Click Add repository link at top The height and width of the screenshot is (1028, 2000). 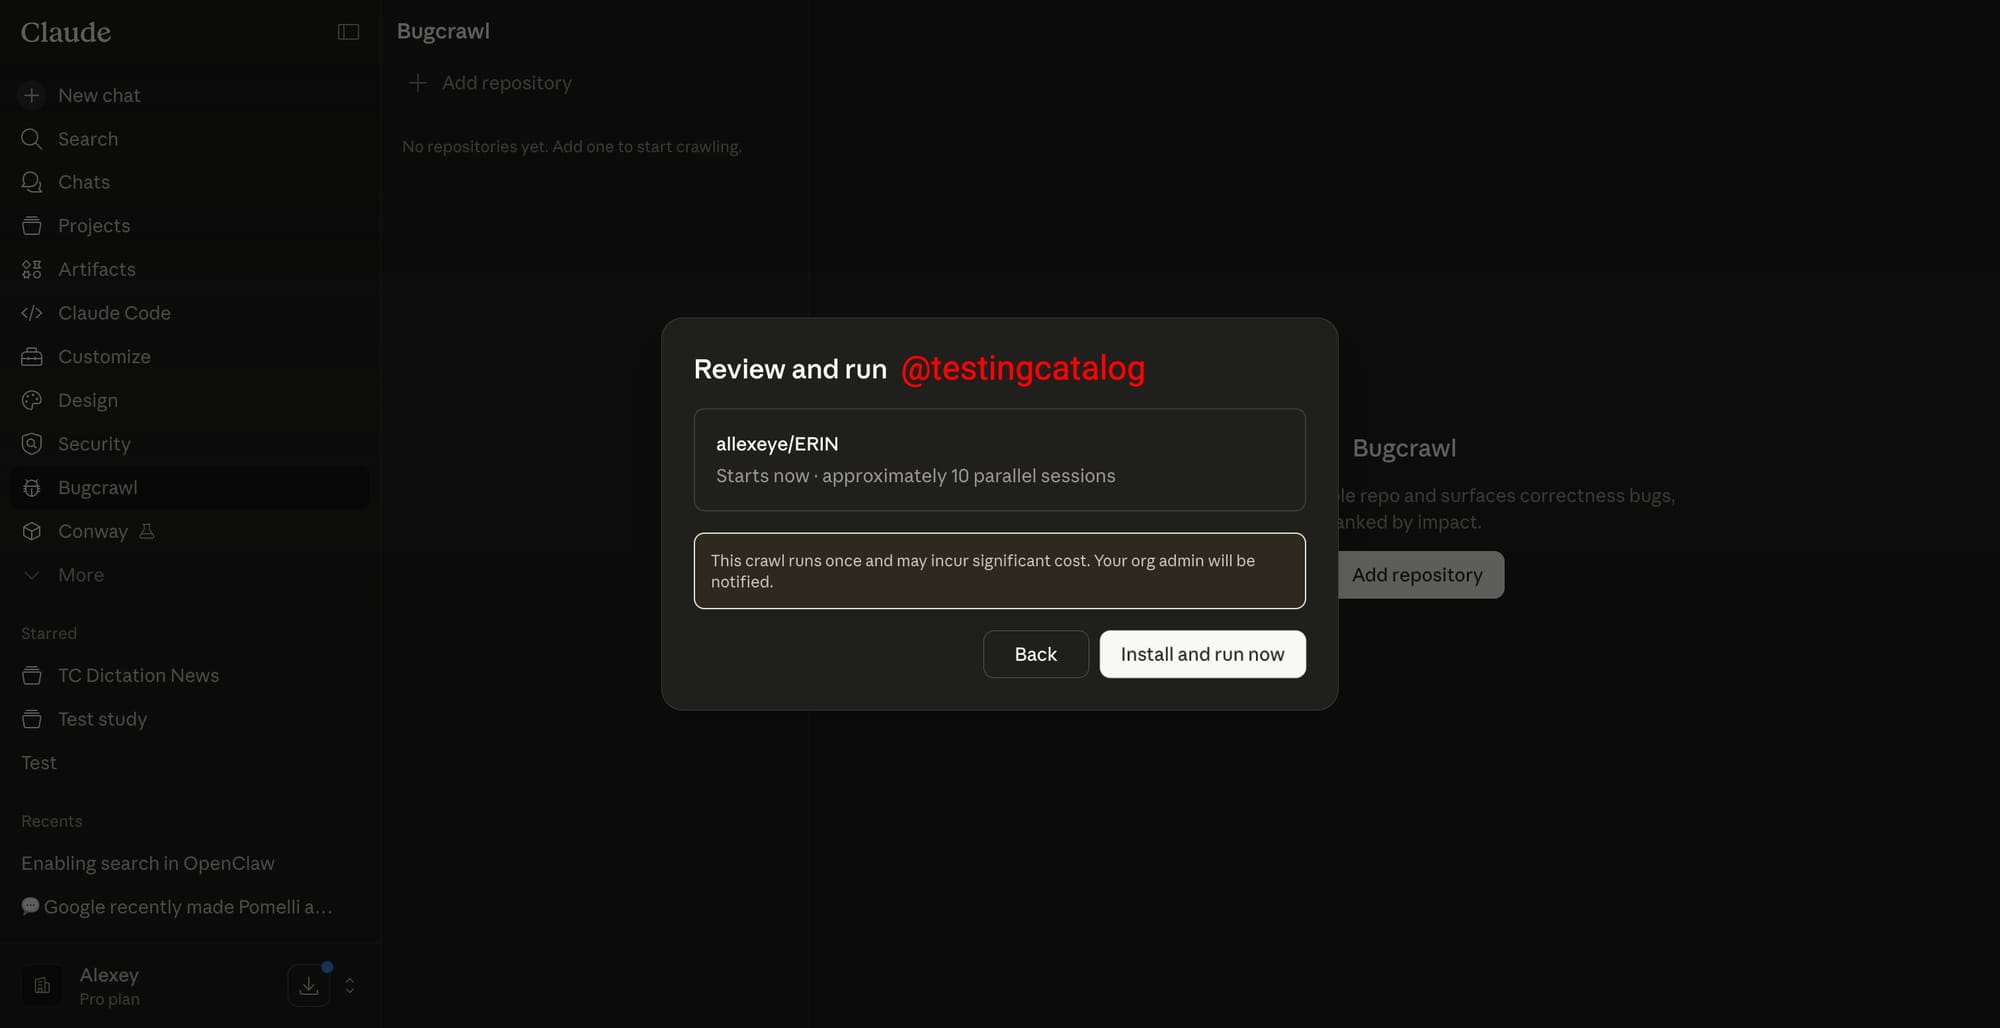pos(490,83)
